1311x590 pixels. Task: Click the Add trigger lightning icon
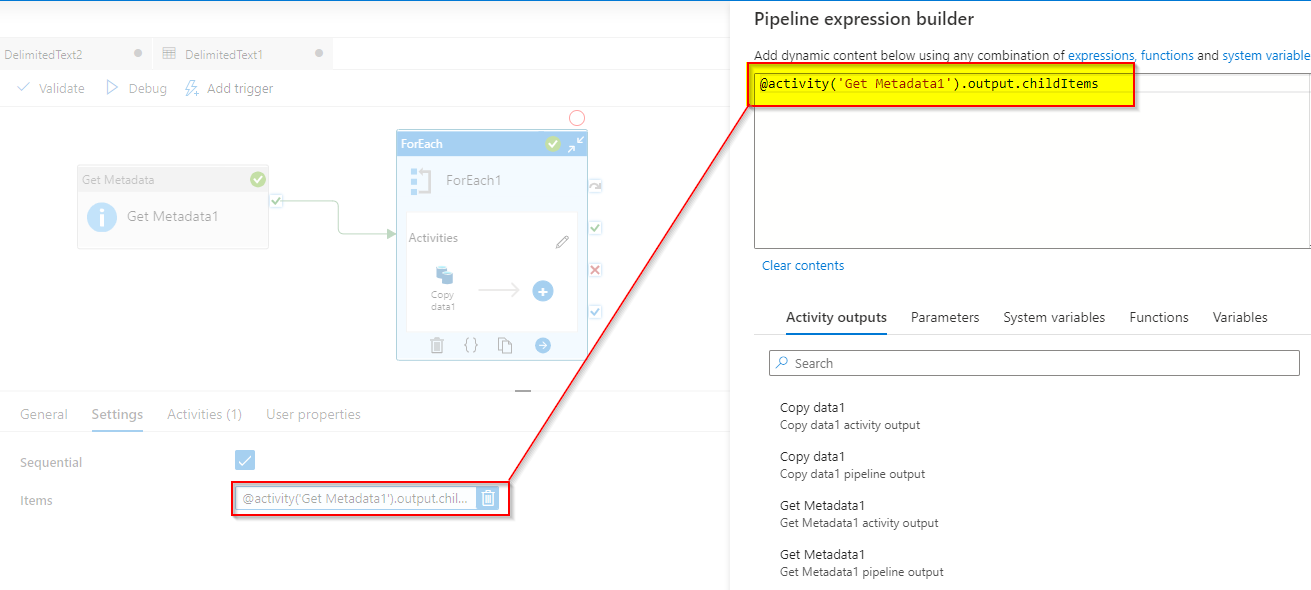[192, 88]
